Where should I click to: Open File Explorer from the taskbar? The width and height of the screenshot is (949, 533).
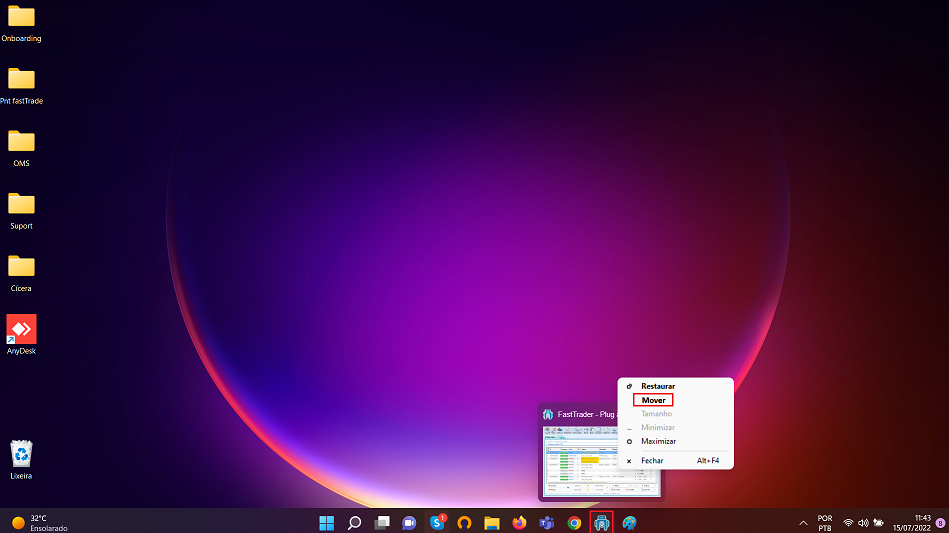491,522
